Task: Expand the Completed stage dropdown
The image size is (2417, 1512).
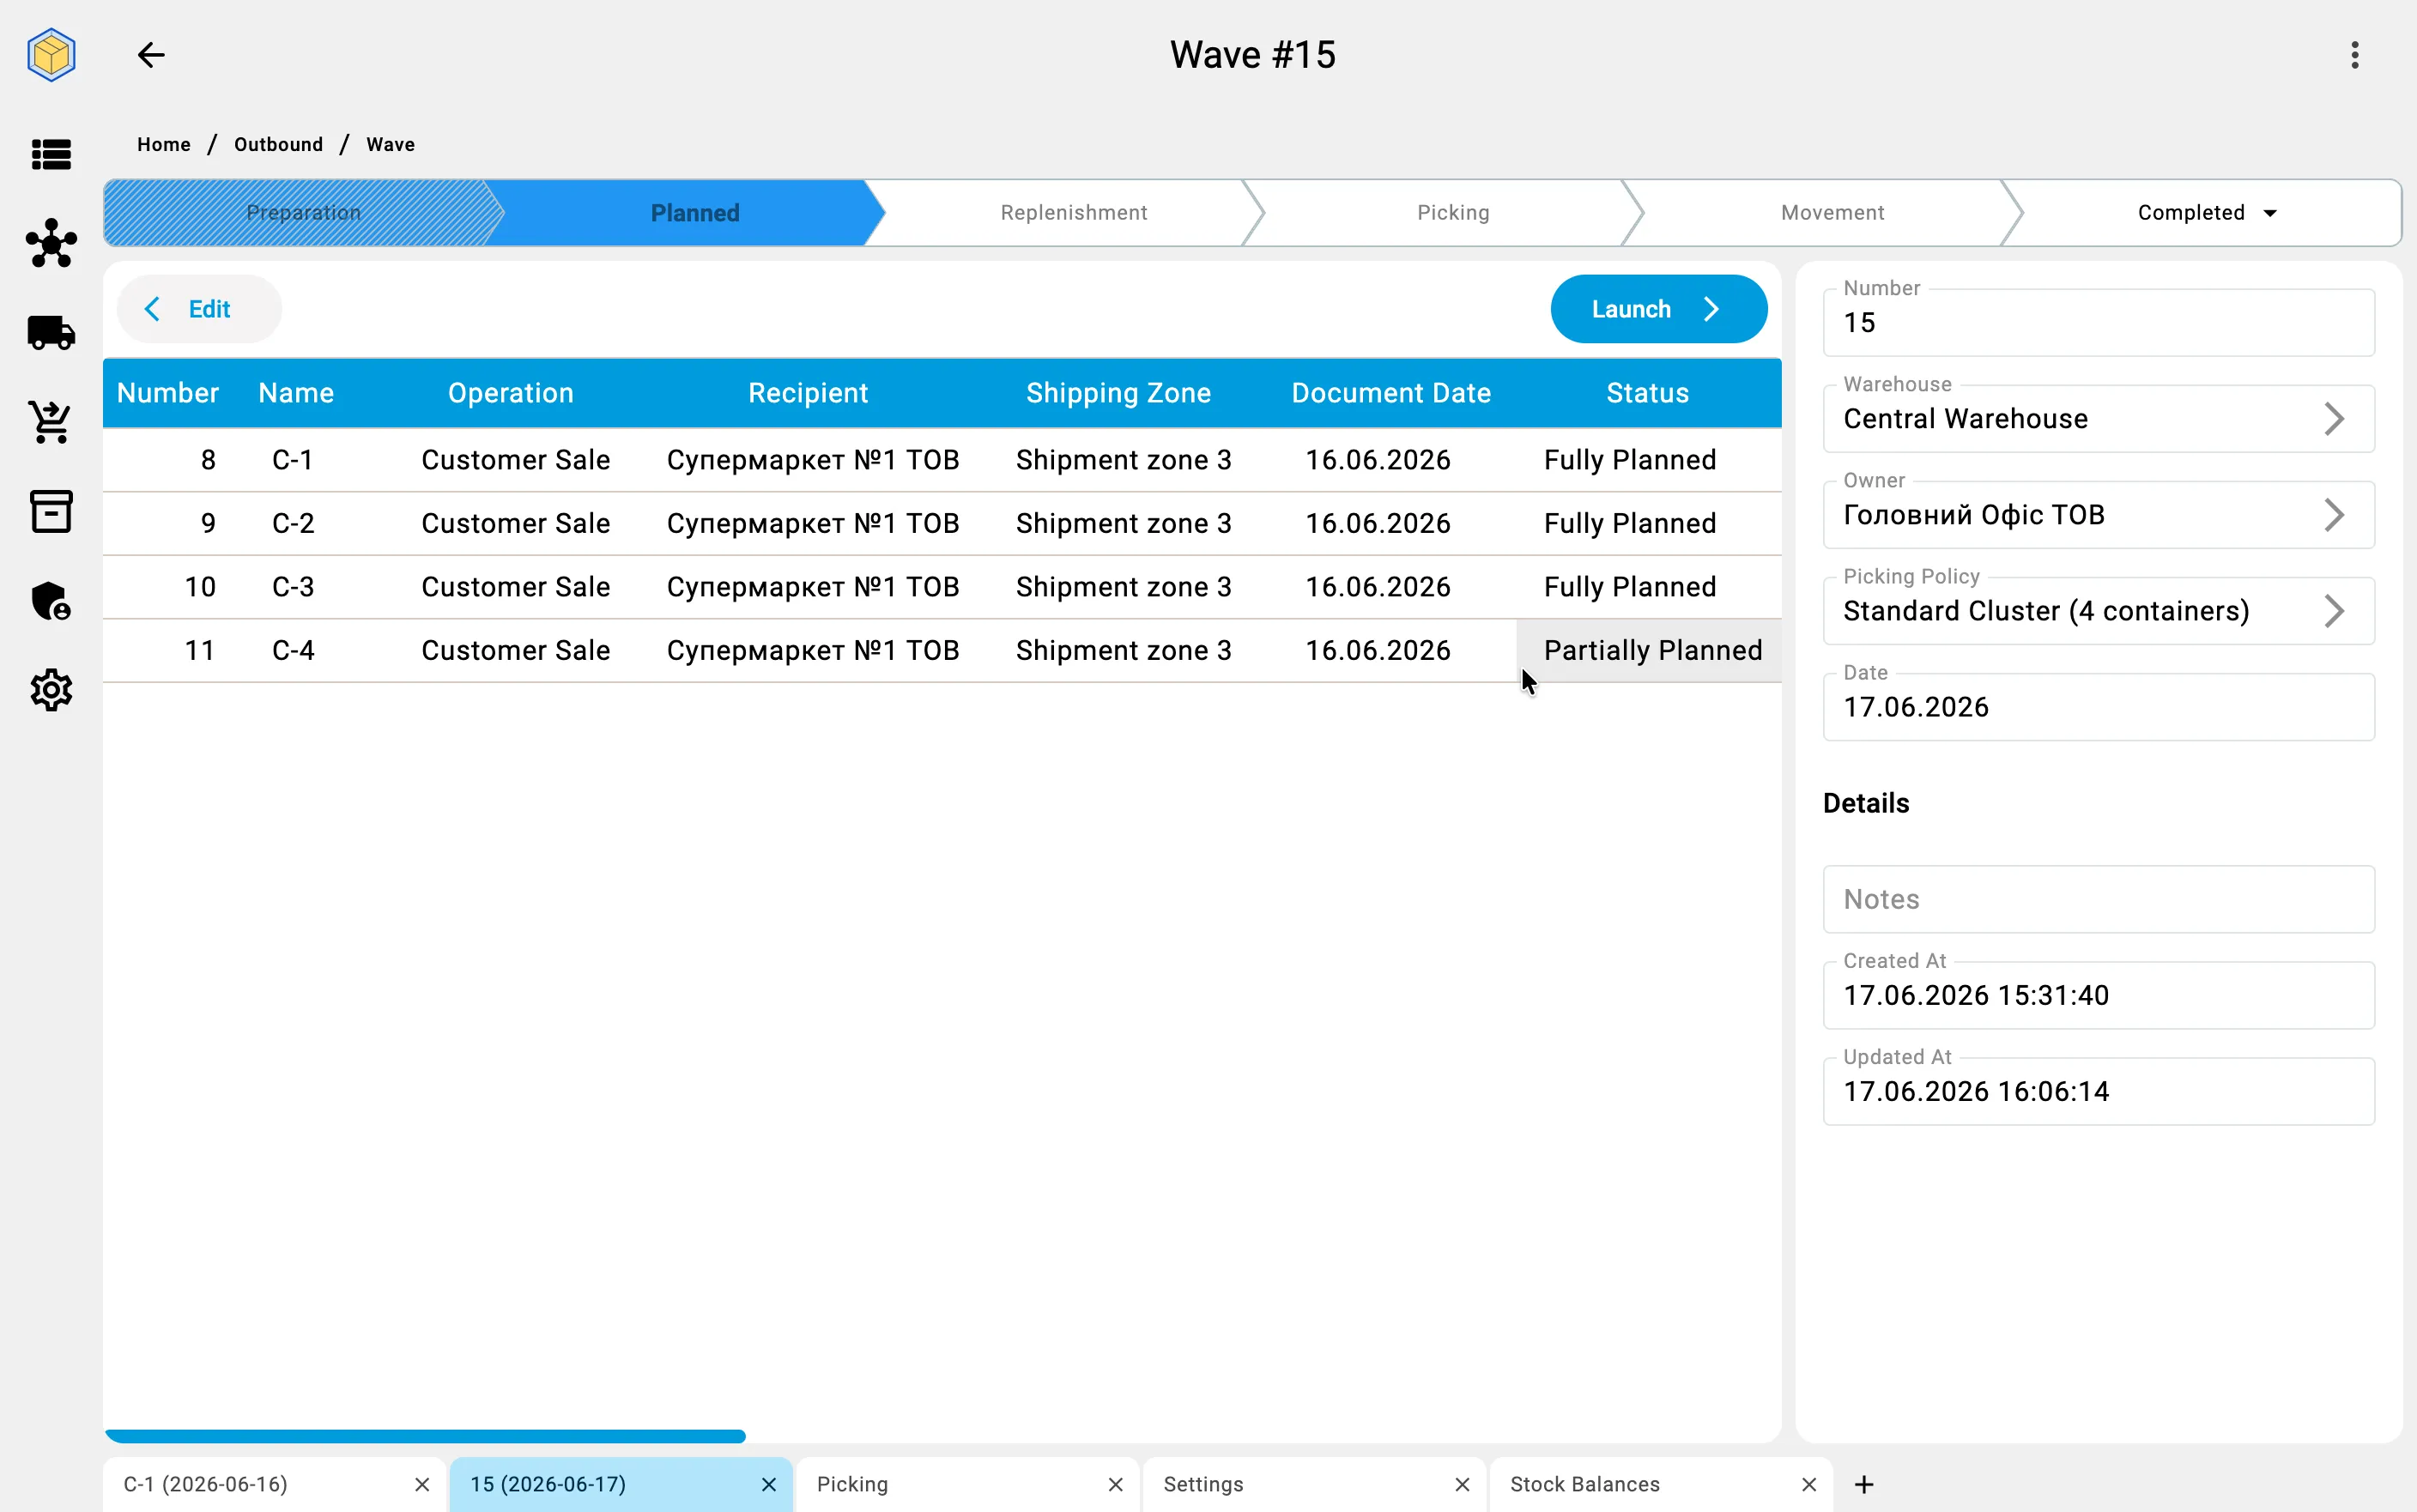Action: pos(2269,213)
